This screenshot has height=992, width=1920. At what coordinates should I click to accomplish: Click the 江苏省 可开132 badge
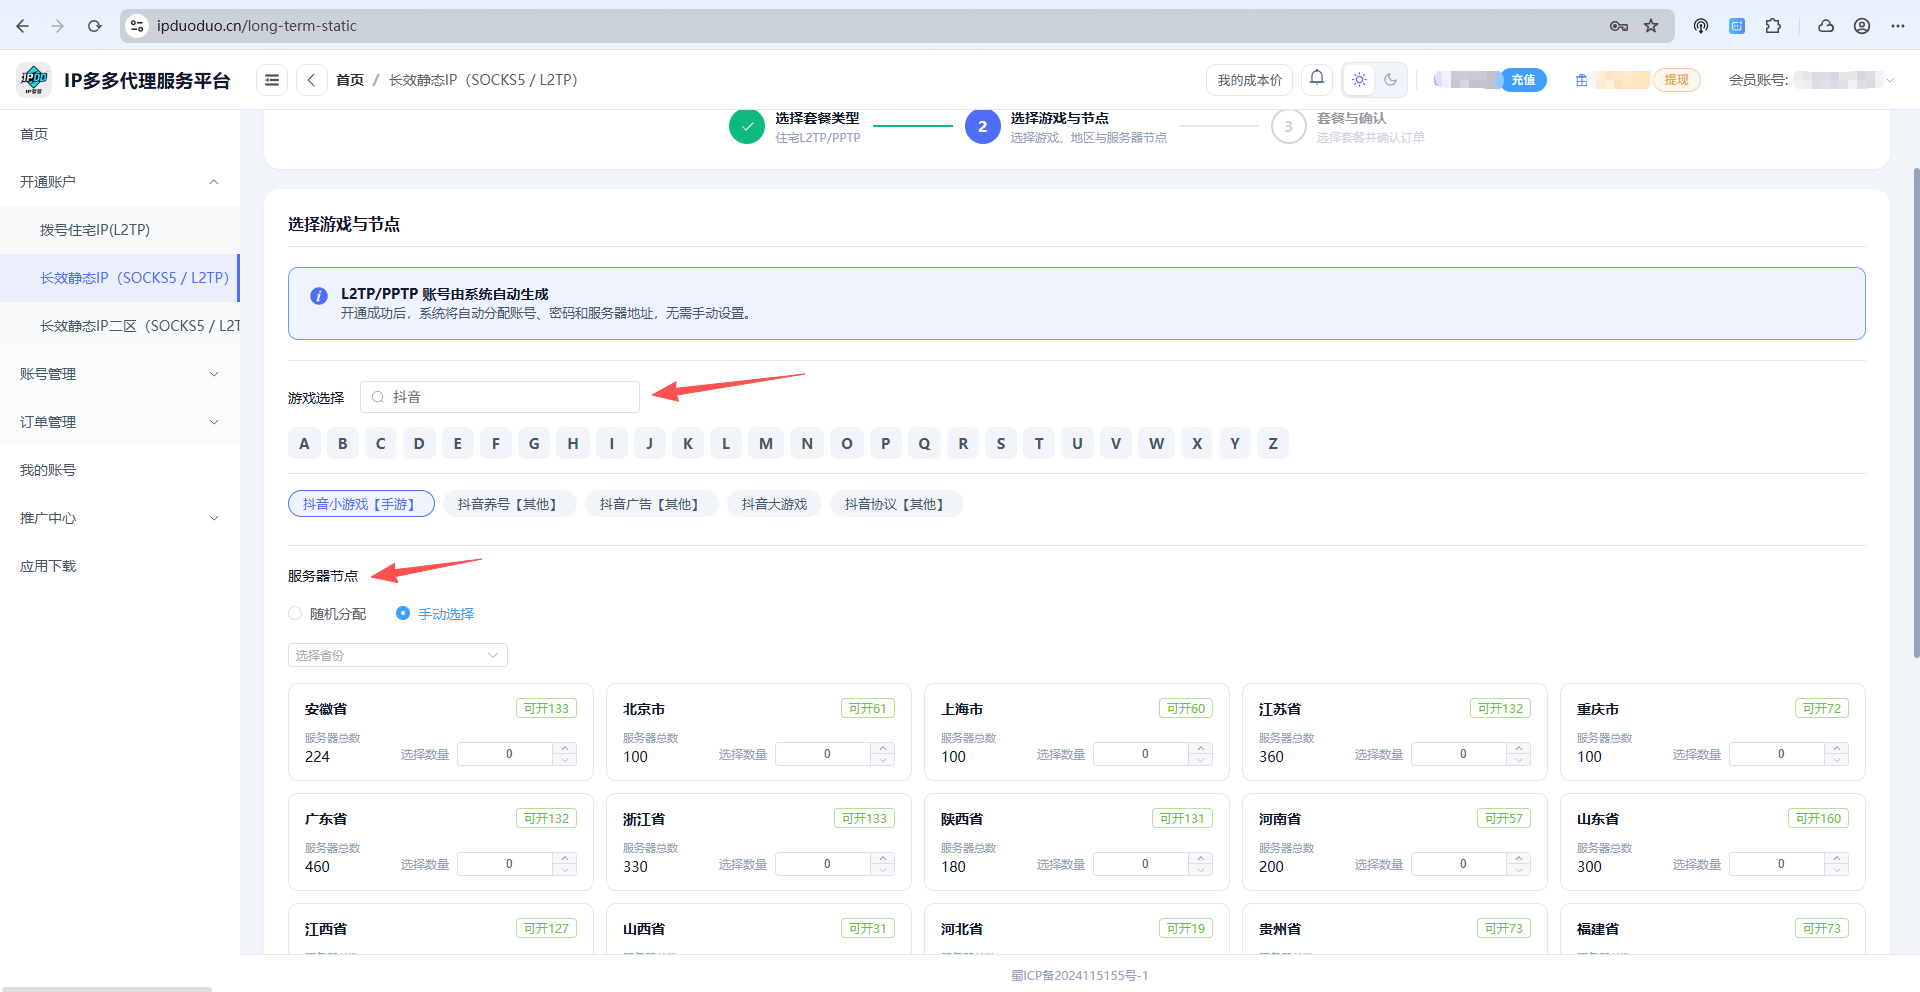[x=1500, y=708]
